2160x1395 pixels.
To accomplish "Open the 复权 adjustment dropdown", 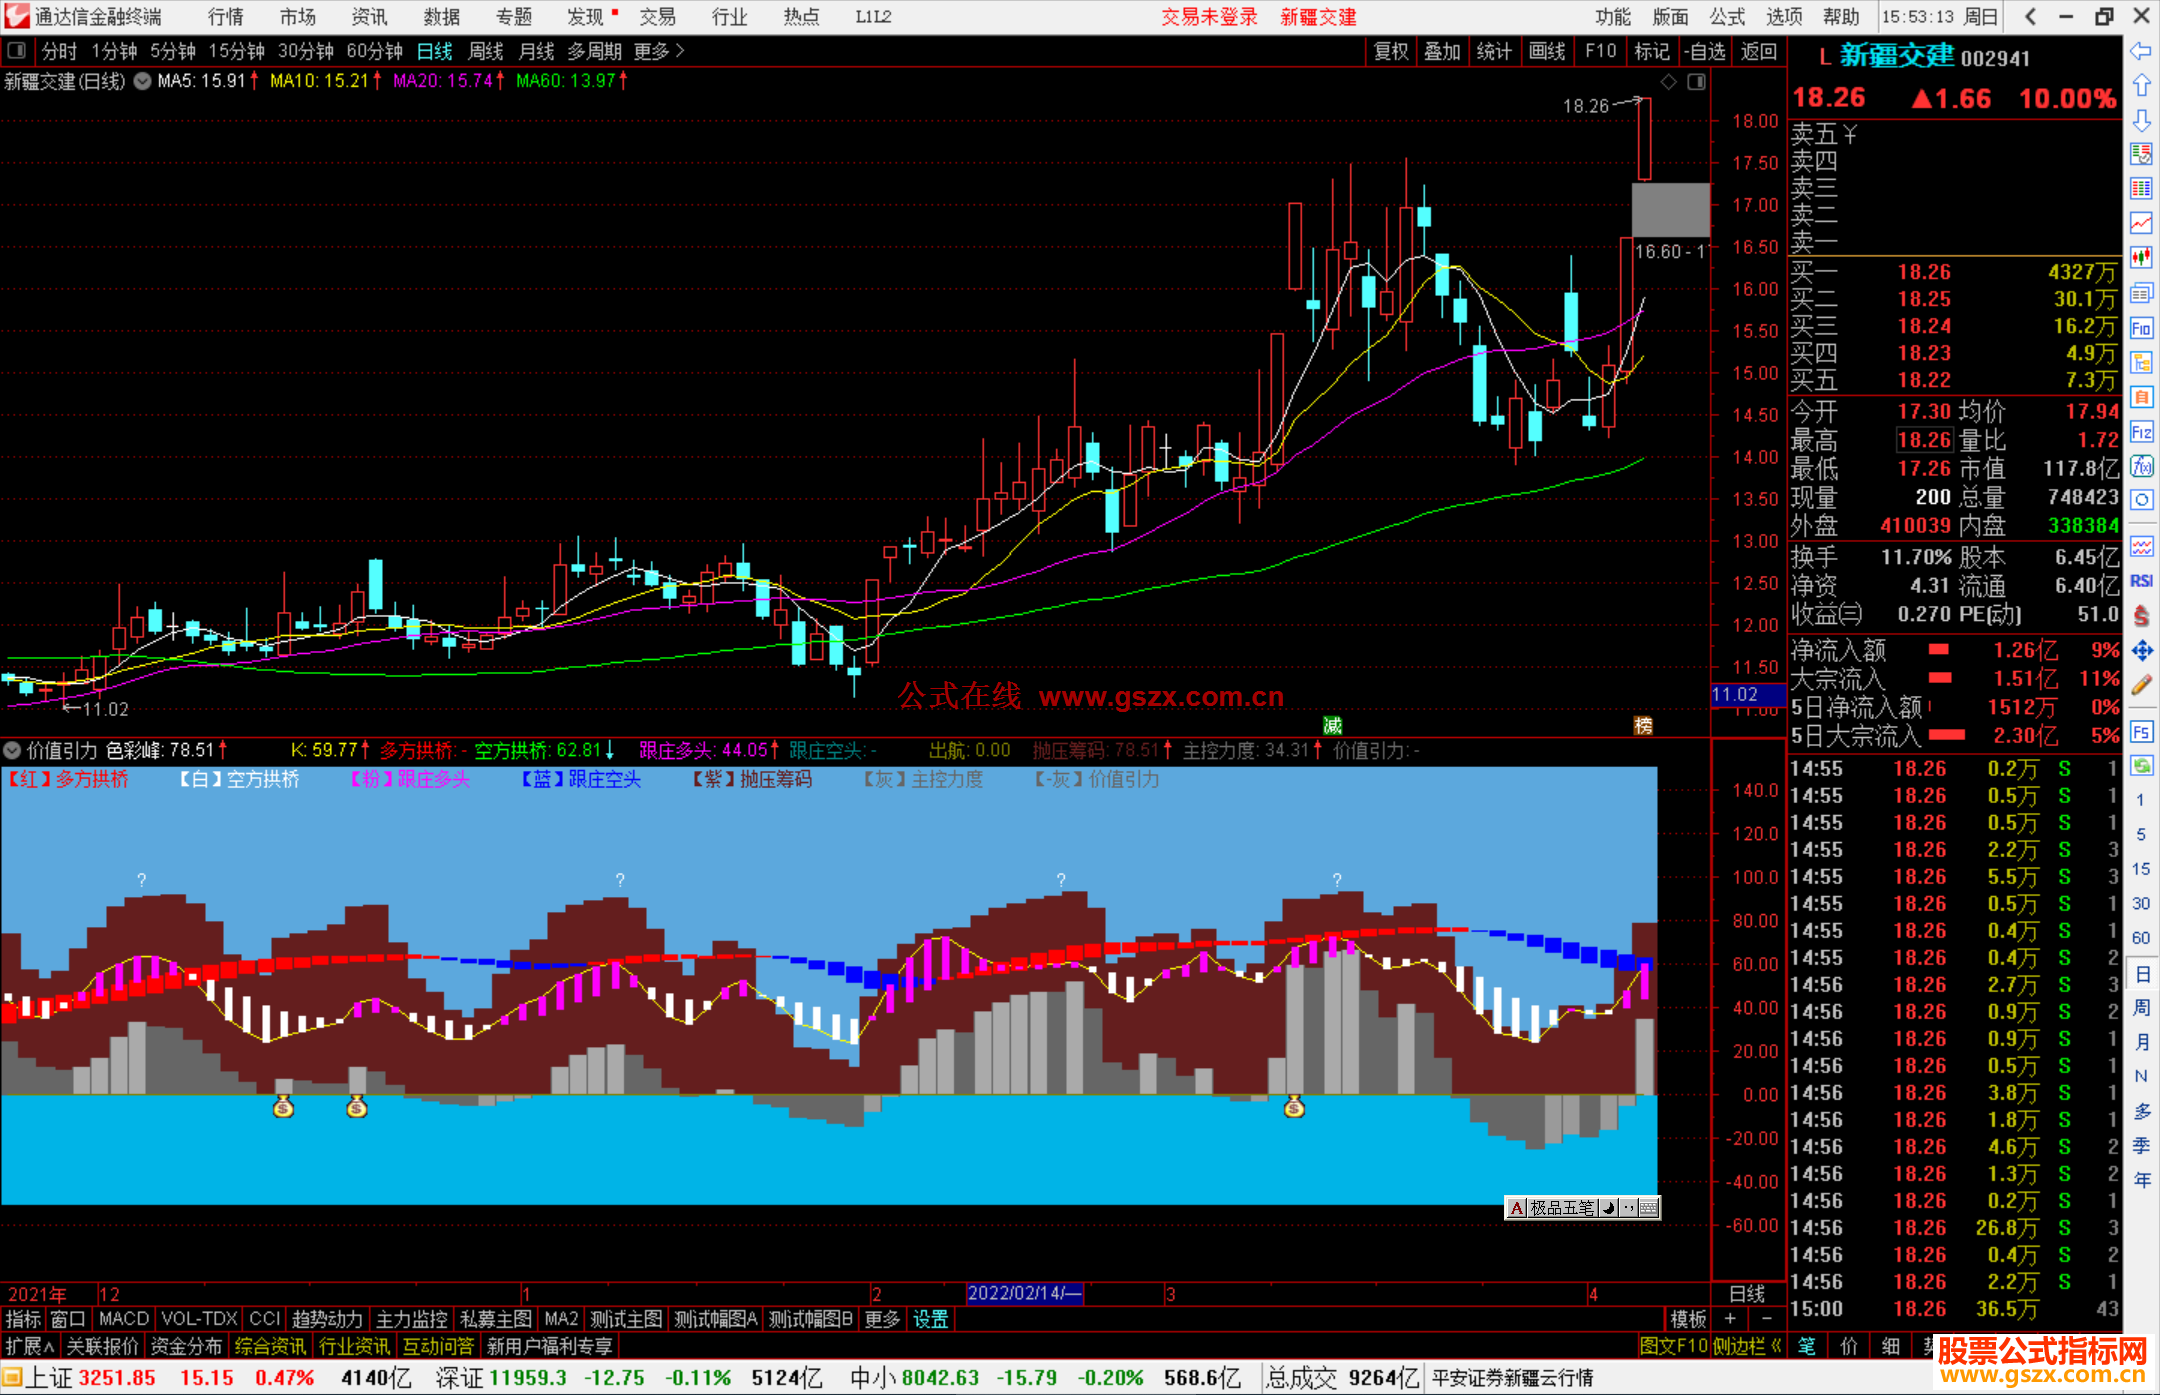I will coord(1391,51).
